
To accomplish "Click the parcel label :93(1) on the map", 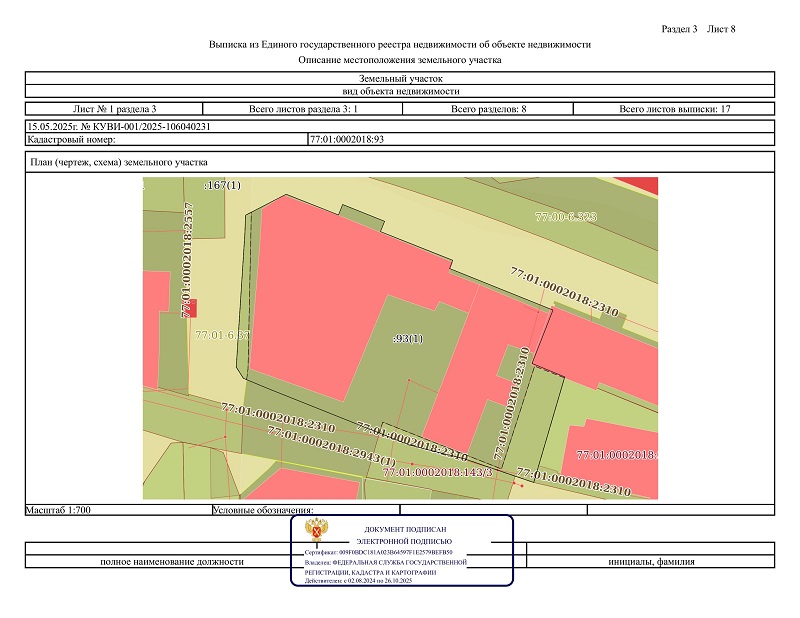I will tap(408, 338).
